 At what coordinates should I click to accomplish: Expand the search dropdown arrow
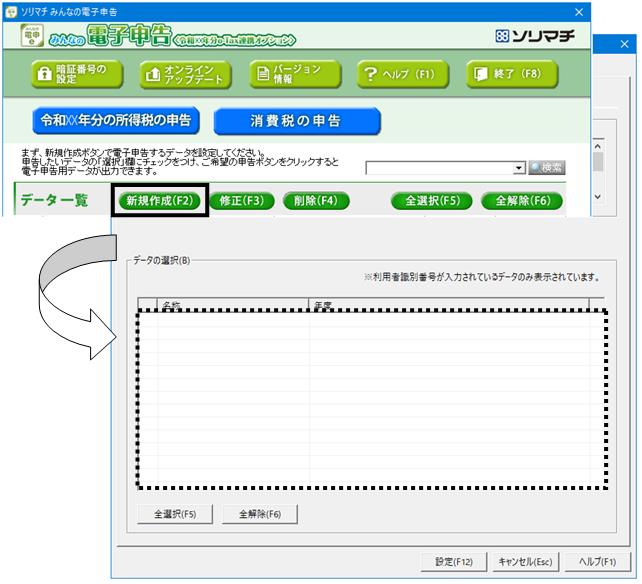click(520, 168)
